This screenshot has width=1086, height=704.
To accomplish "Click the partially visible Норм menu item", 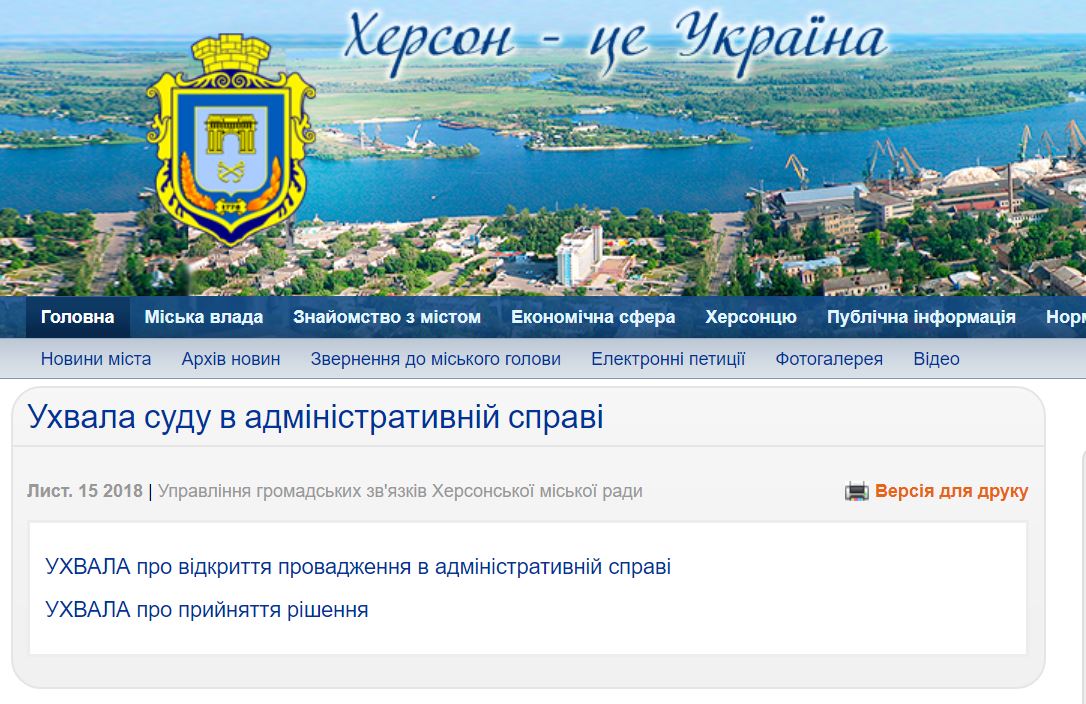I will pyautogui.click(x=1065, y=318).
